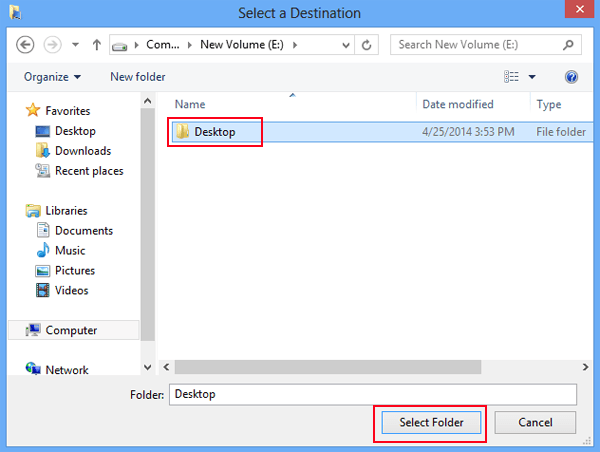This screenshot has width=600, height=452.
Task: Cancel the Select a Destination dialog
Action: tap(535, 423)
